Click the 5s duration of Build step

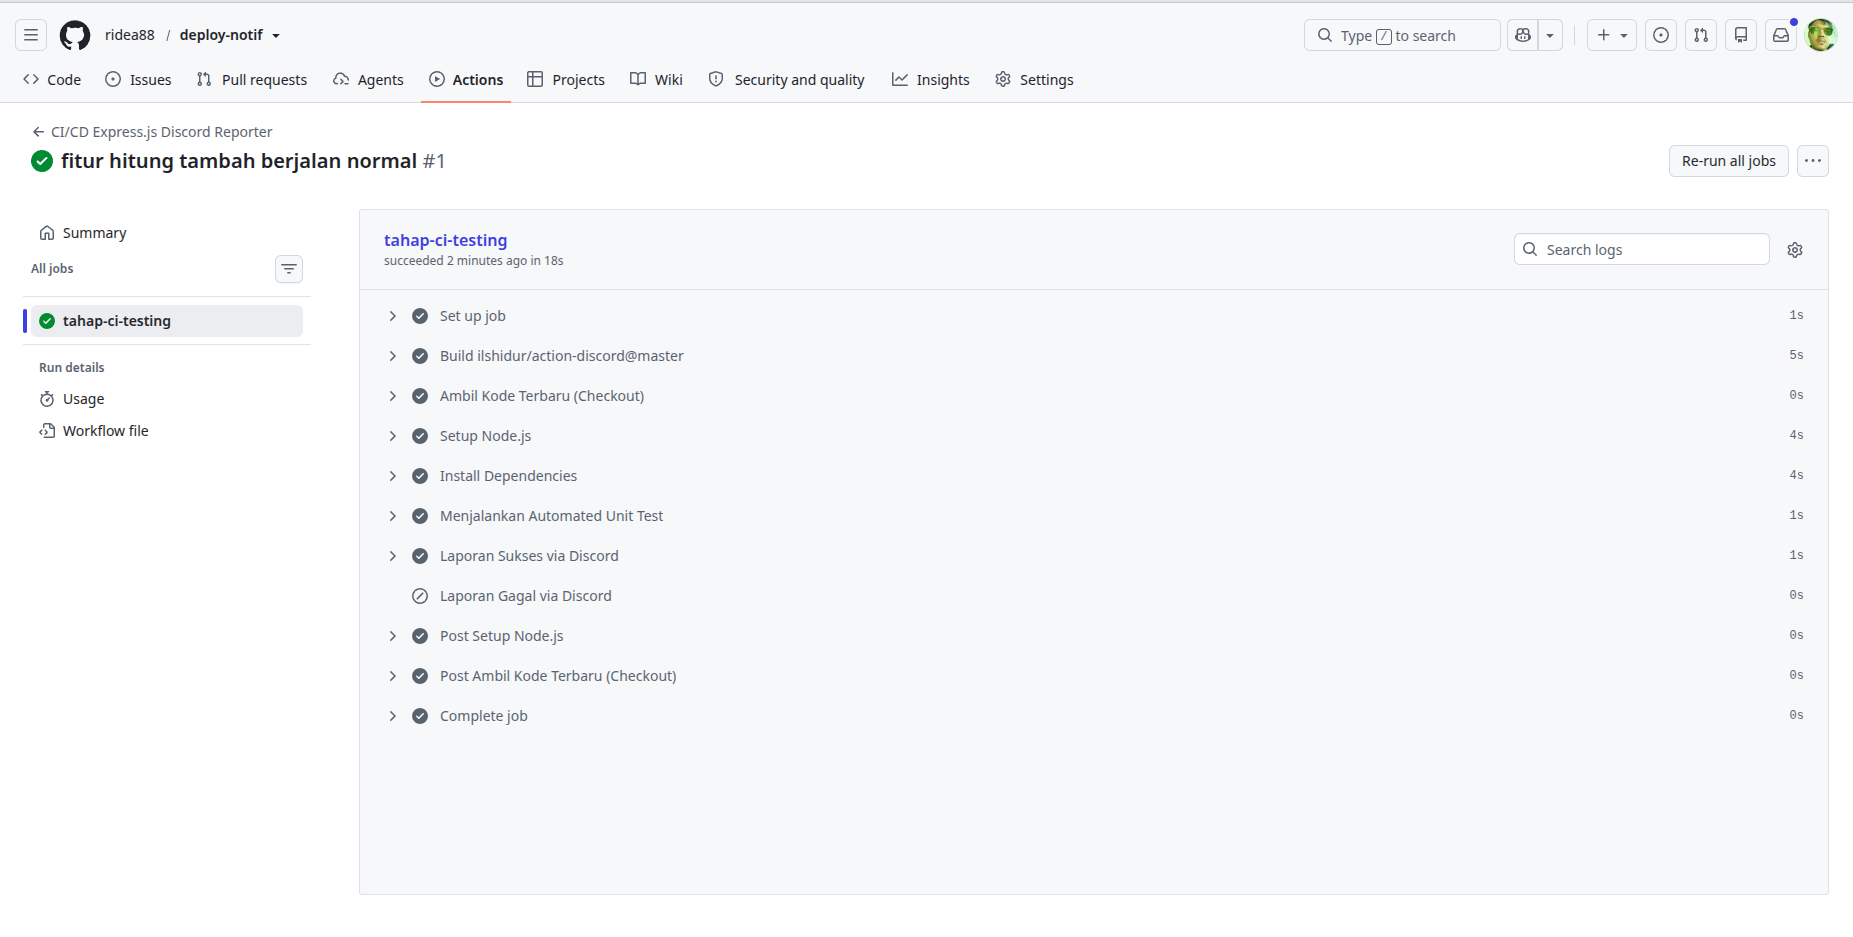click(x=1796, y=355)
